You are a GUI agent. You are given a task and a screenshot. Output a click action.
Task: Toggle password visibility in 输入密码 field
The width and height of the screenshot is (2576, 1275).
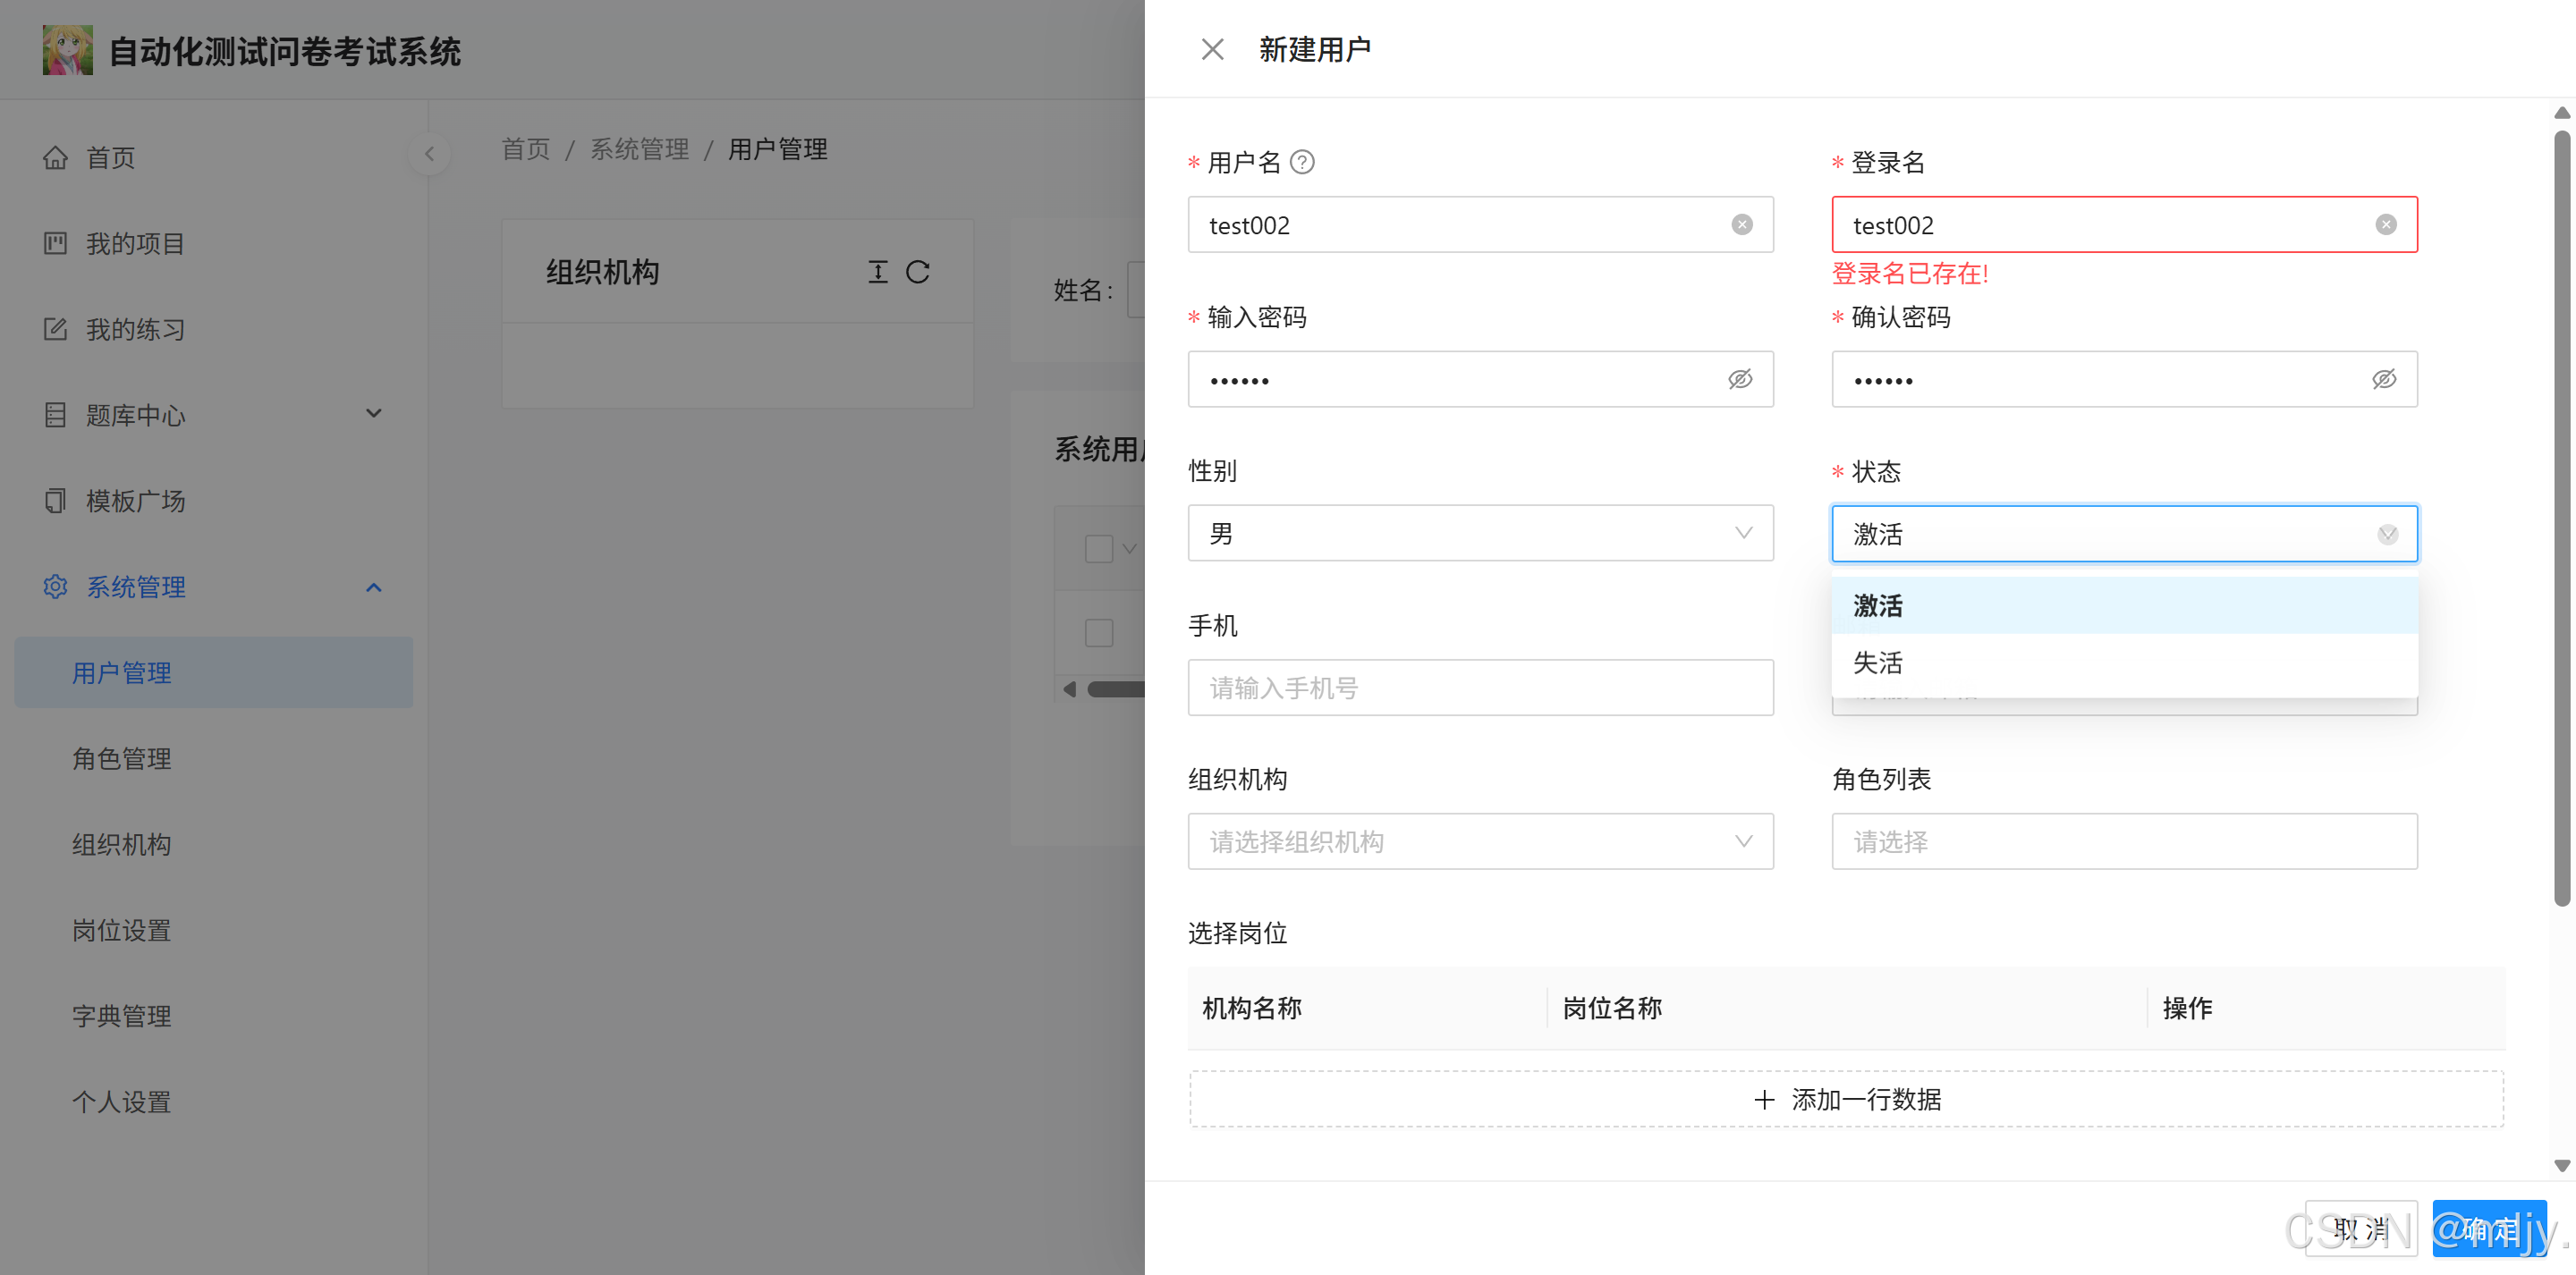tap(1740, 379)
